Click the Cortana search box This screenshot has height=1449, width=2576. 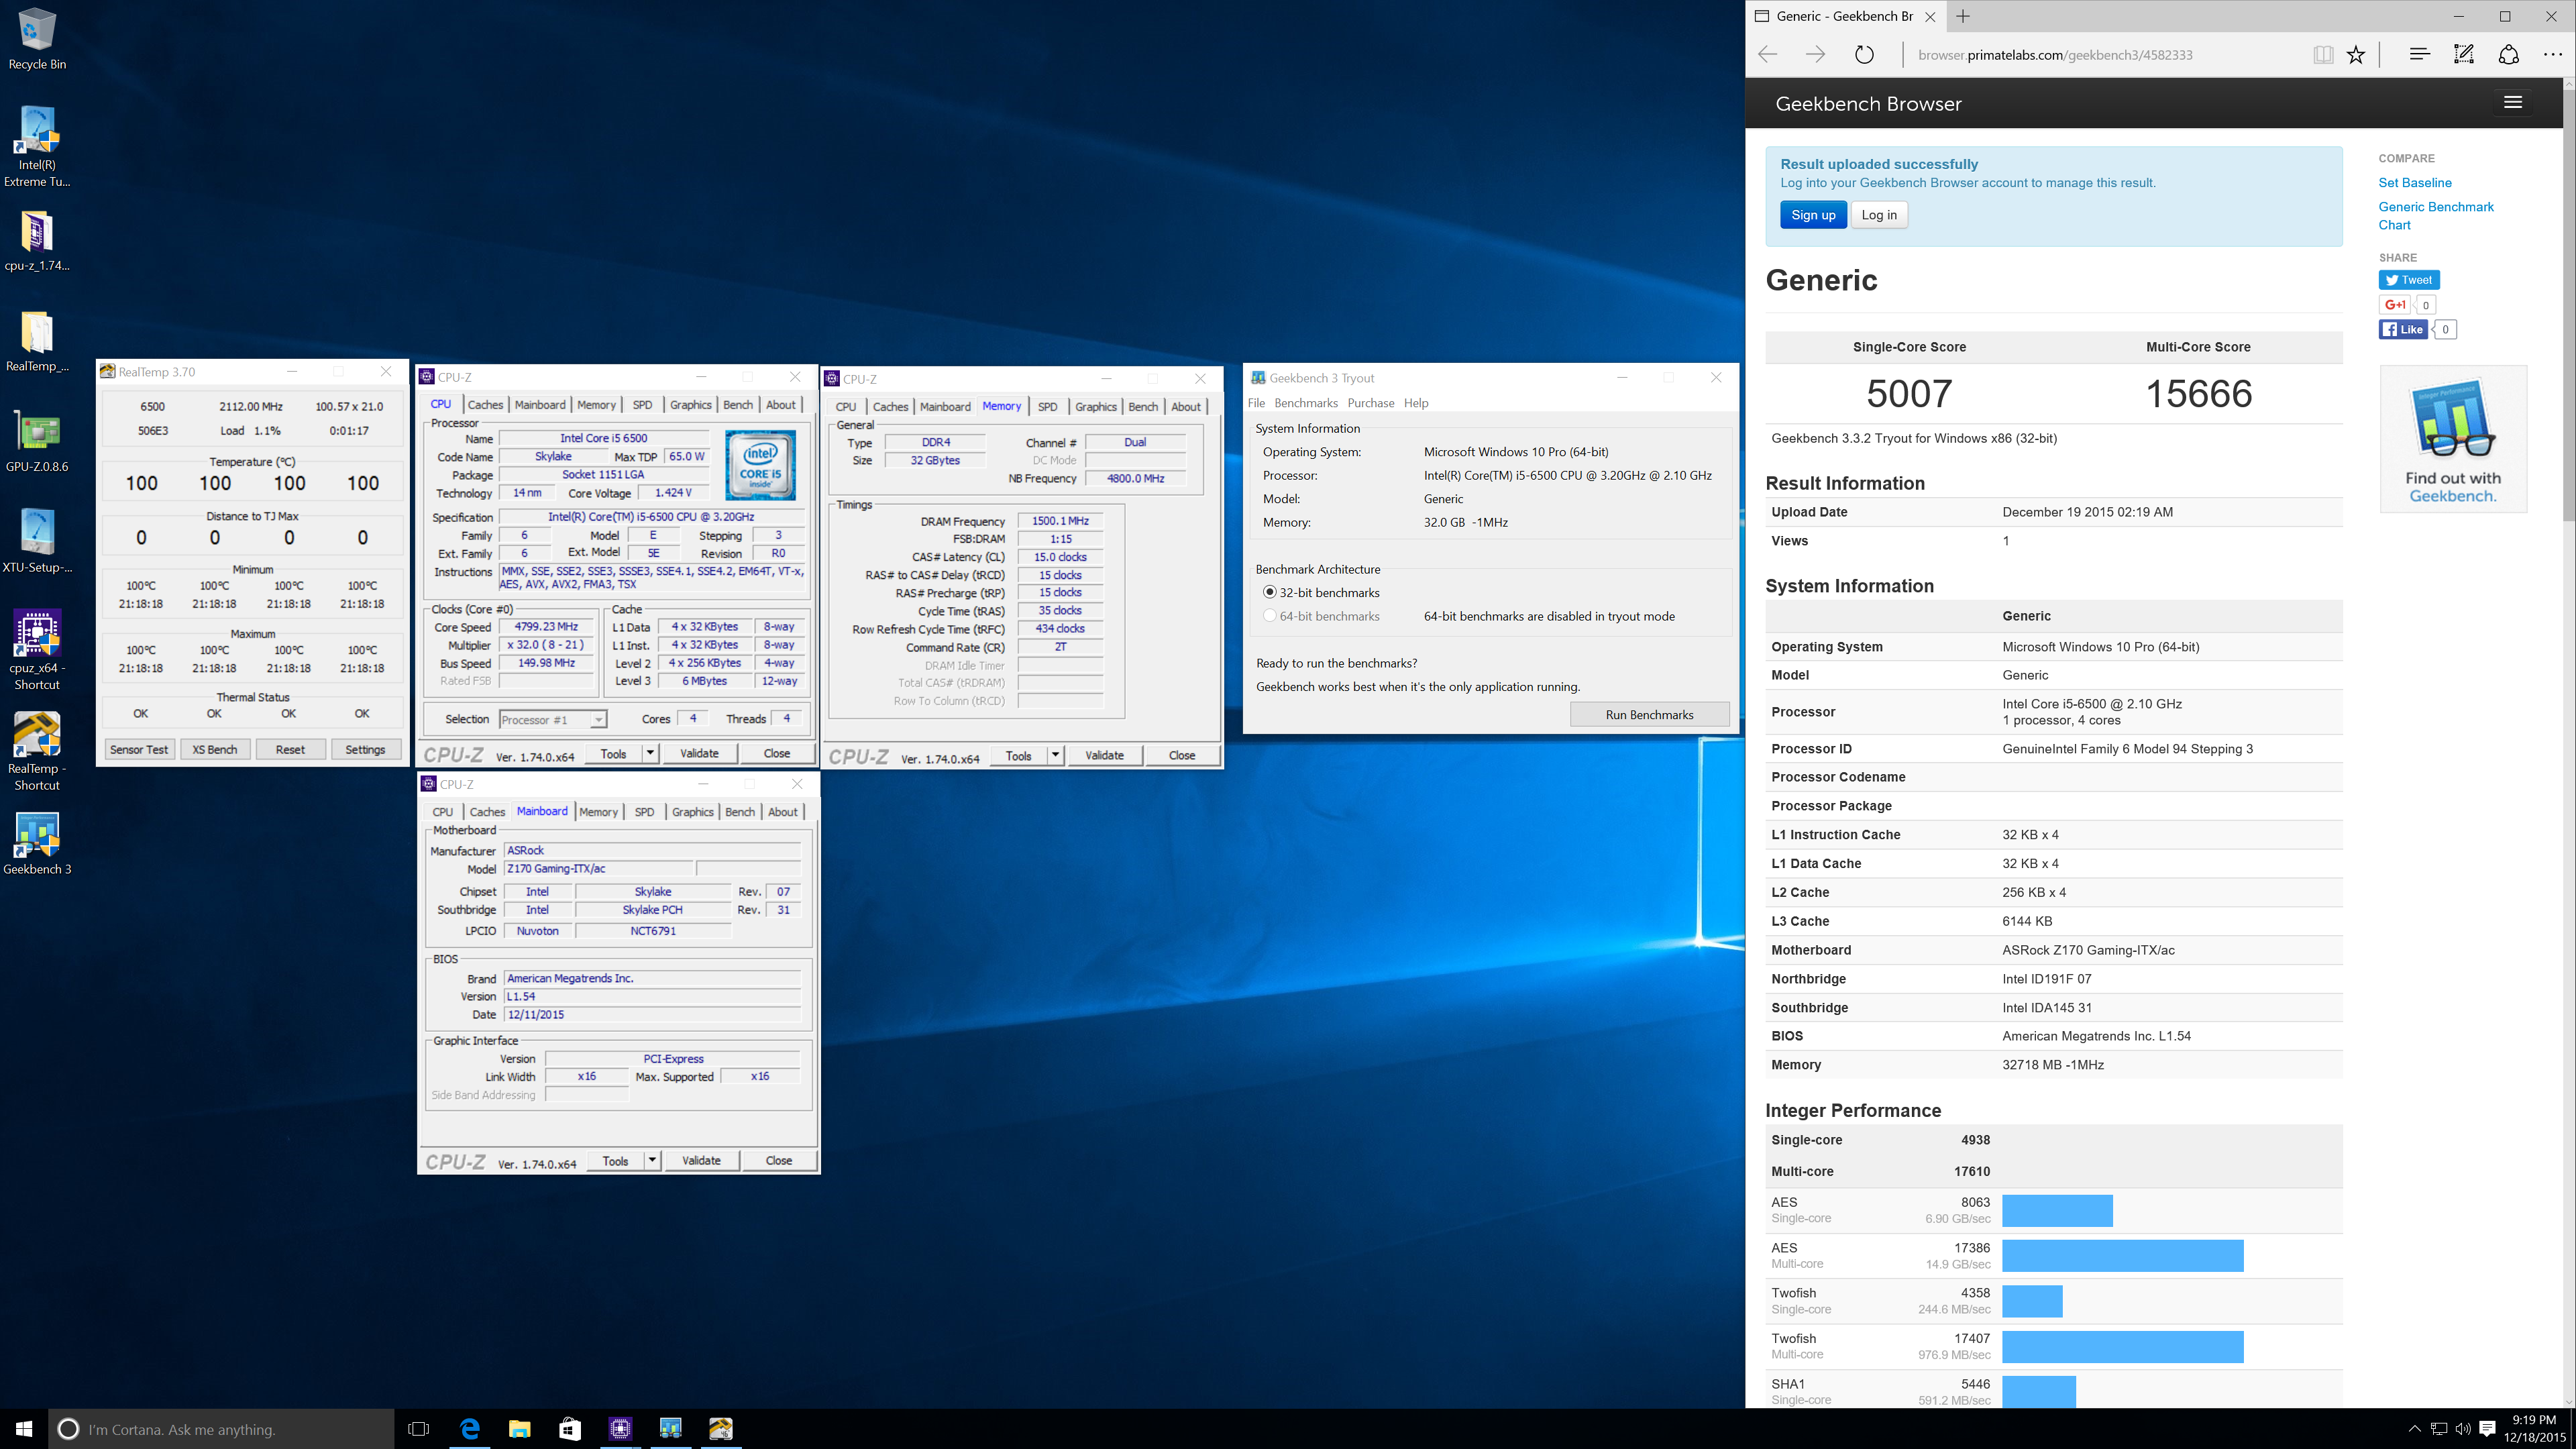coord(221,1429)
